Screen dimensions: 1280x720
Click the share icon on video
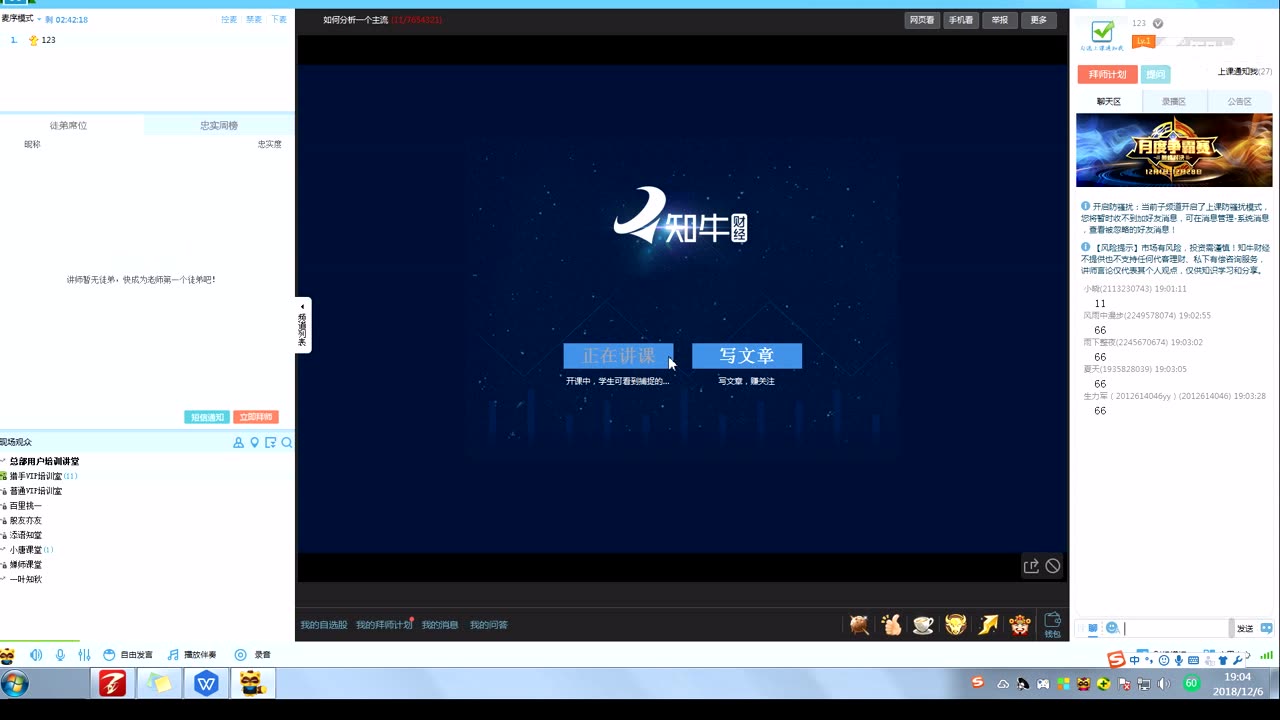[x=1031, y=566]
